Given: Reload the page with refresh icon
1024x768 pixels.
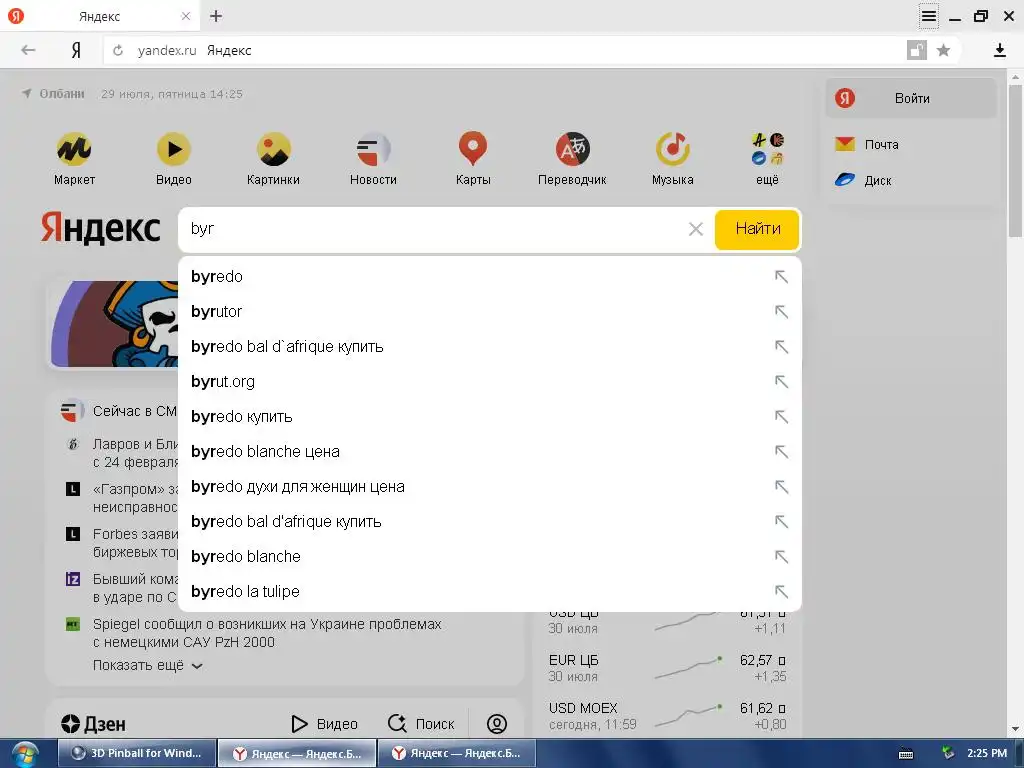Looking at the screenshot, I should coord(118,50).
